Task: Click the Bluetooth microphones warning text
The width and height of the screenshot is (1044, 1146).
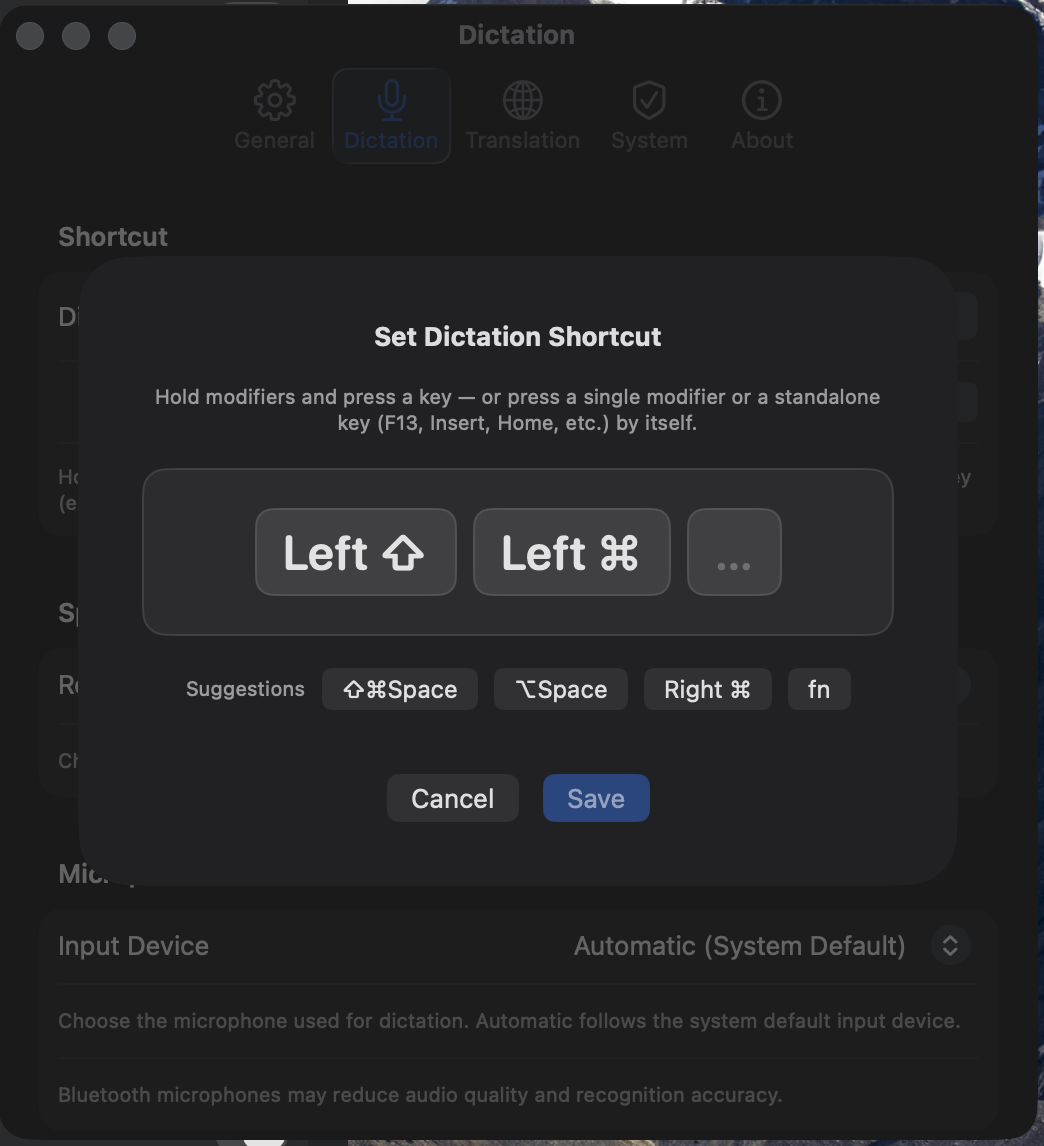Action: coord(420,1095)
